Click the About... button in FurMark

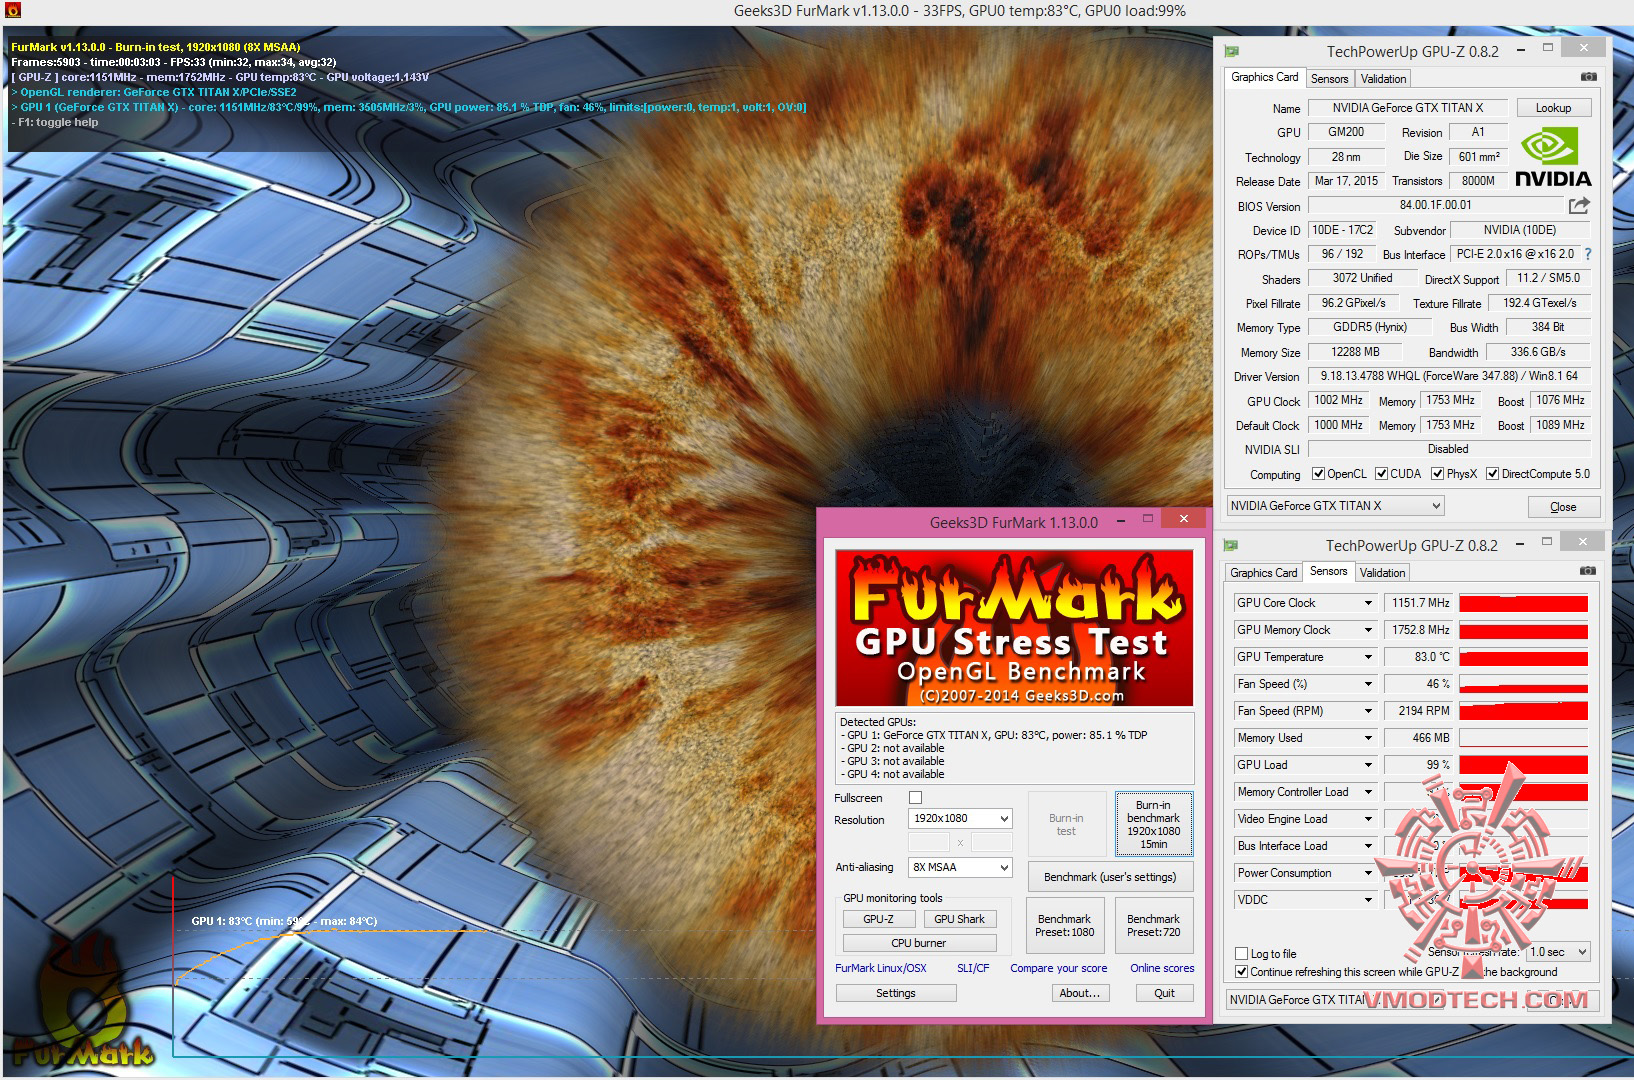point(1080,993)
